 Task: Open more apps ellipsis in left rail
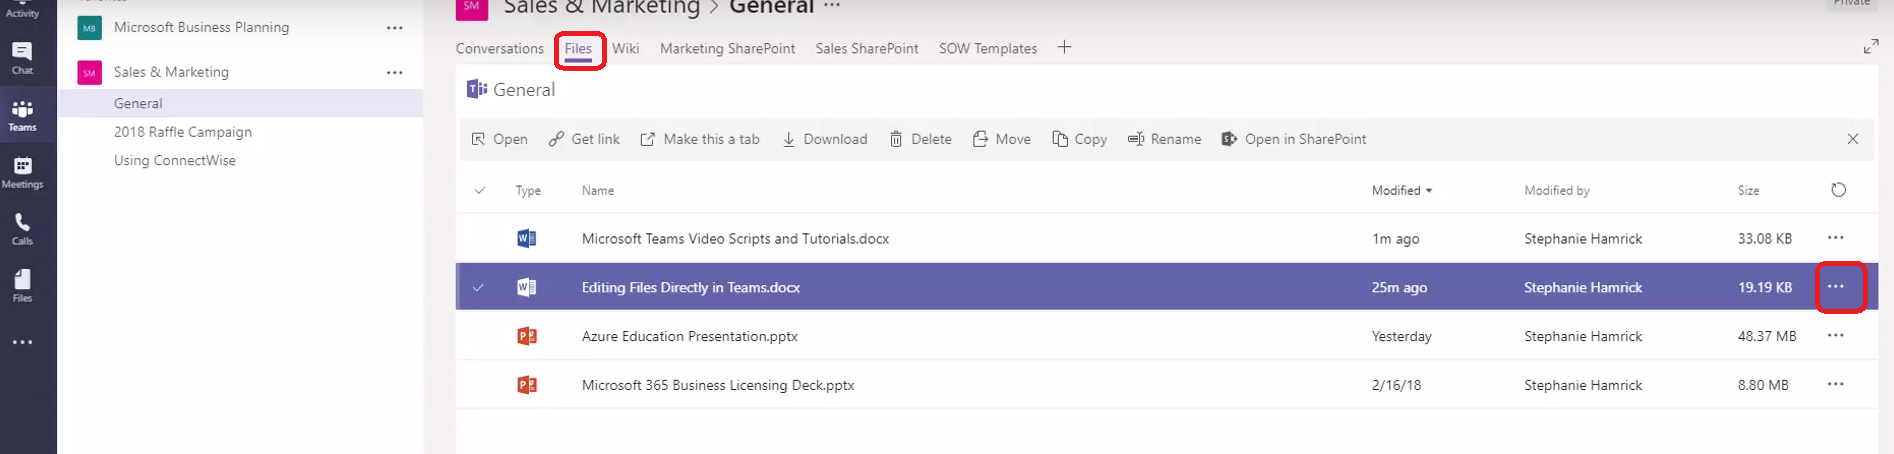[22, 342]
